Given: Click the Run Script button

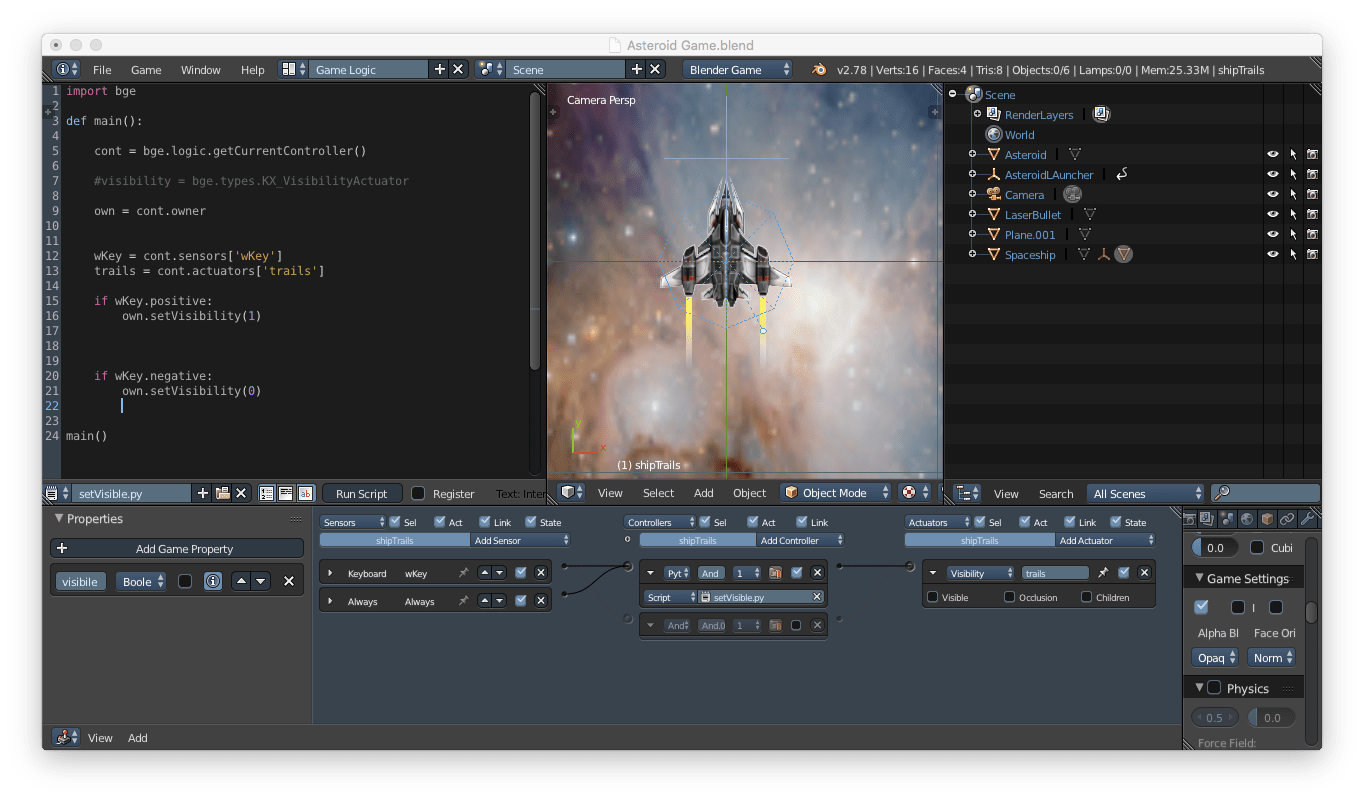Looking at the screenshot, I should 361,493.
